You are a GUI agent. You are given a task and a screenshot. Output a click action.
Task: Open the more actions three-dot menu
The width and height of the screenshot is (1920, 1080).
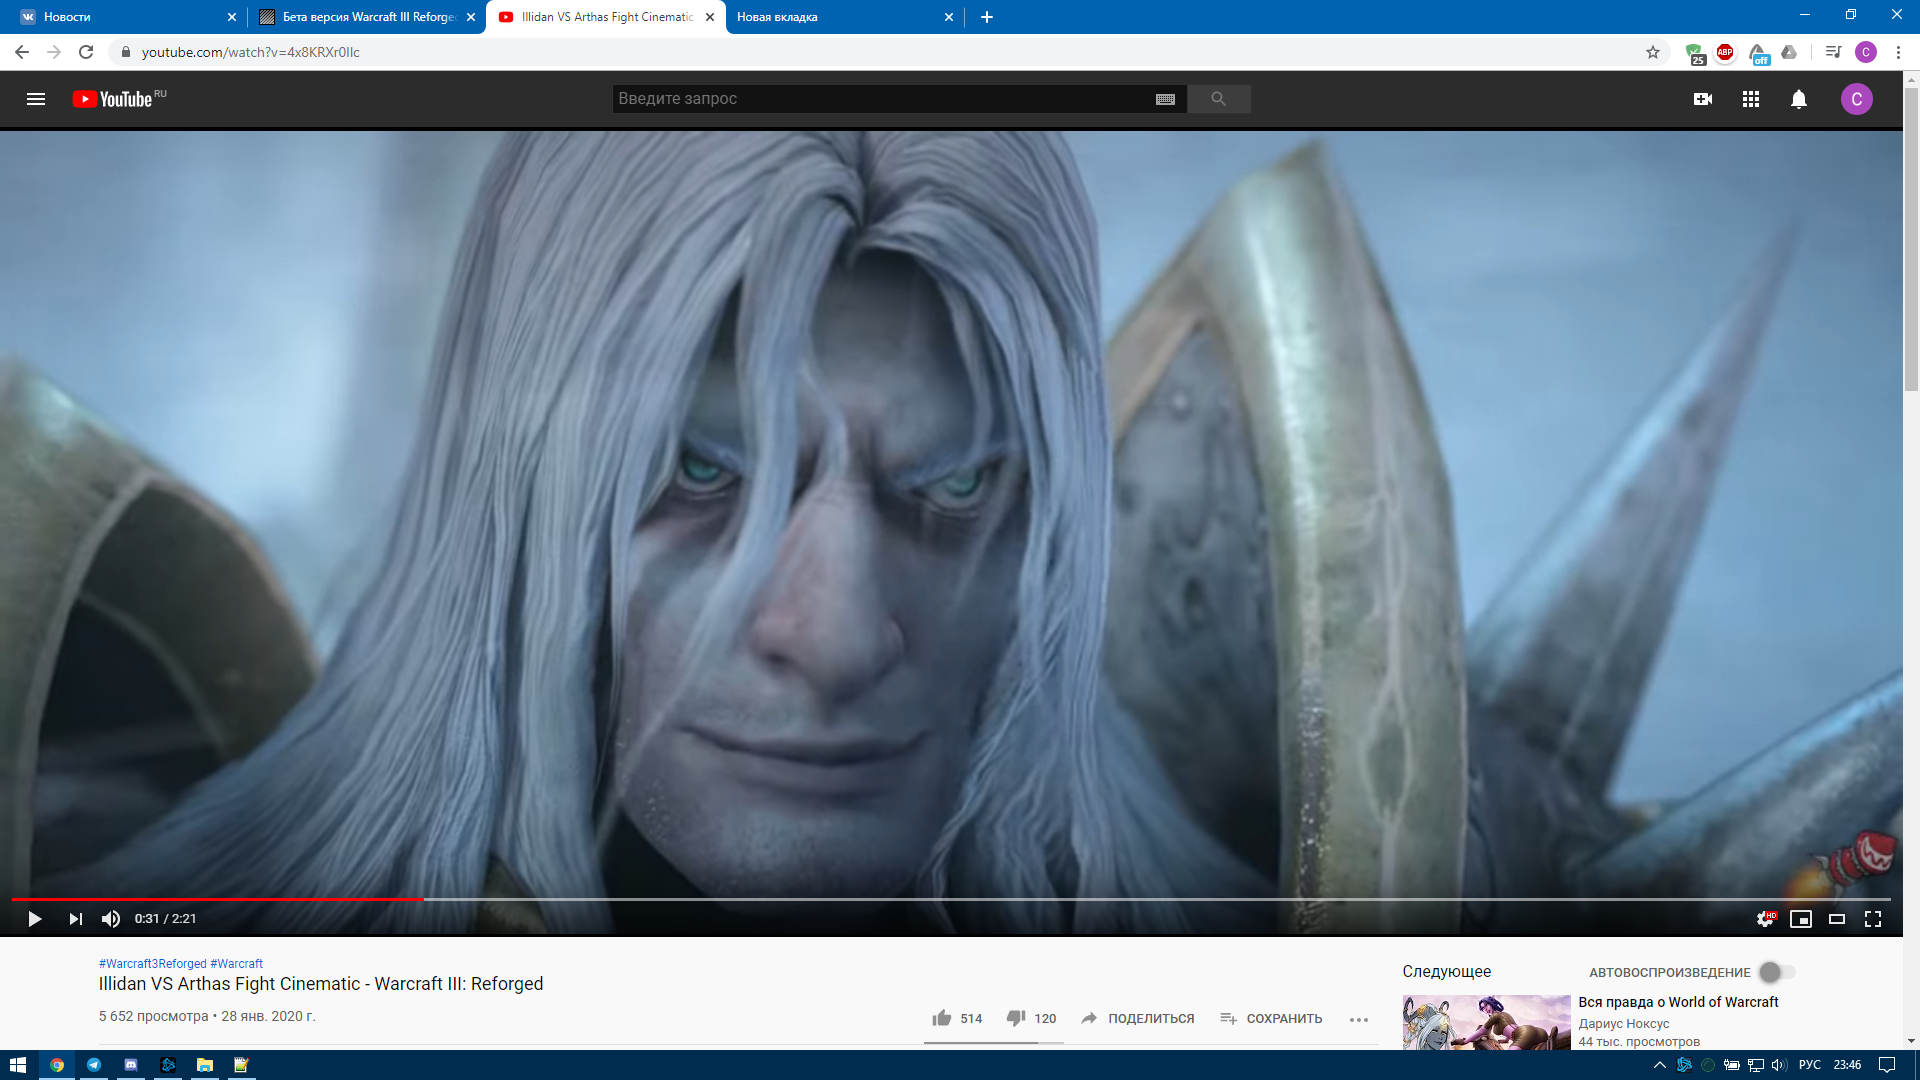[x=1359, y=1019]
